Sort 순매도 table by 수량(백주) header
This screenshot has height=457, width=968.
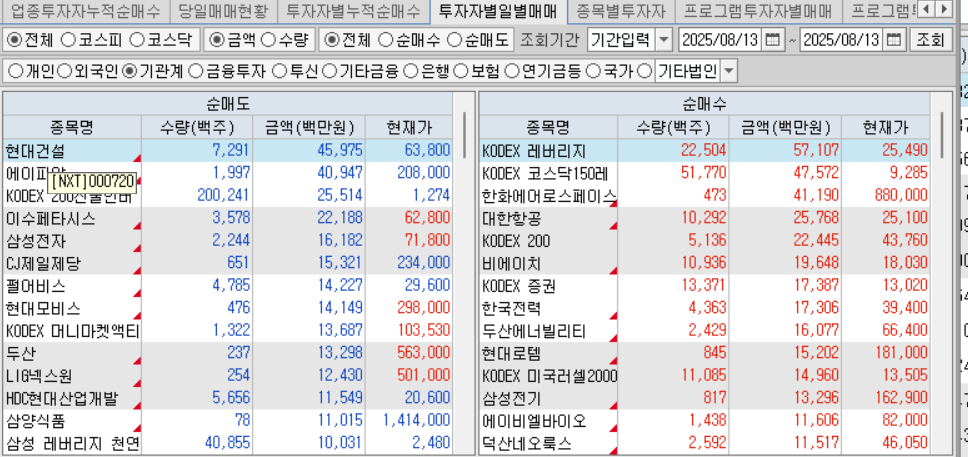(x=197, y=128)
